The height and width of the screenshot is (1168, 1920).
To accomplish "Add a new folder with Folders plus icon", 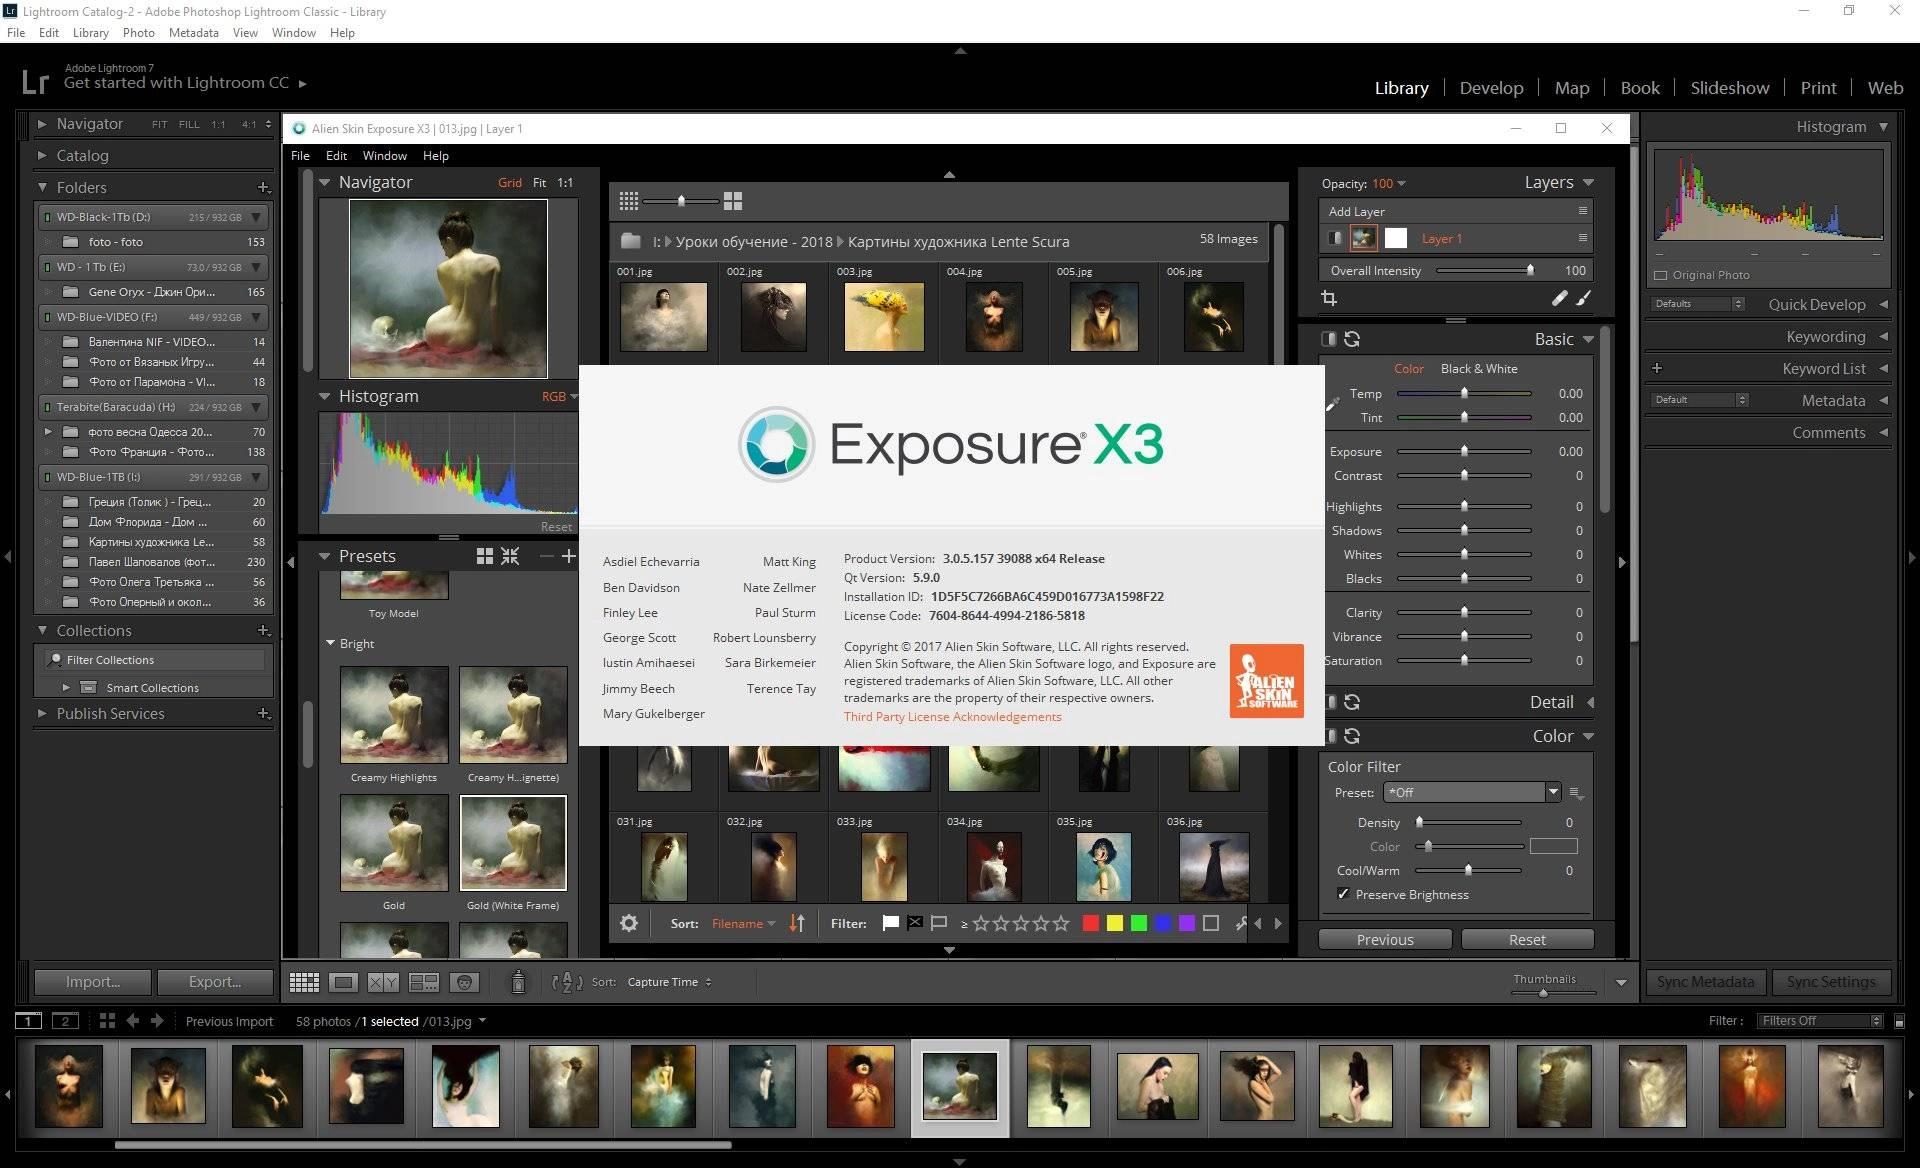I will (x=264, y=187).
